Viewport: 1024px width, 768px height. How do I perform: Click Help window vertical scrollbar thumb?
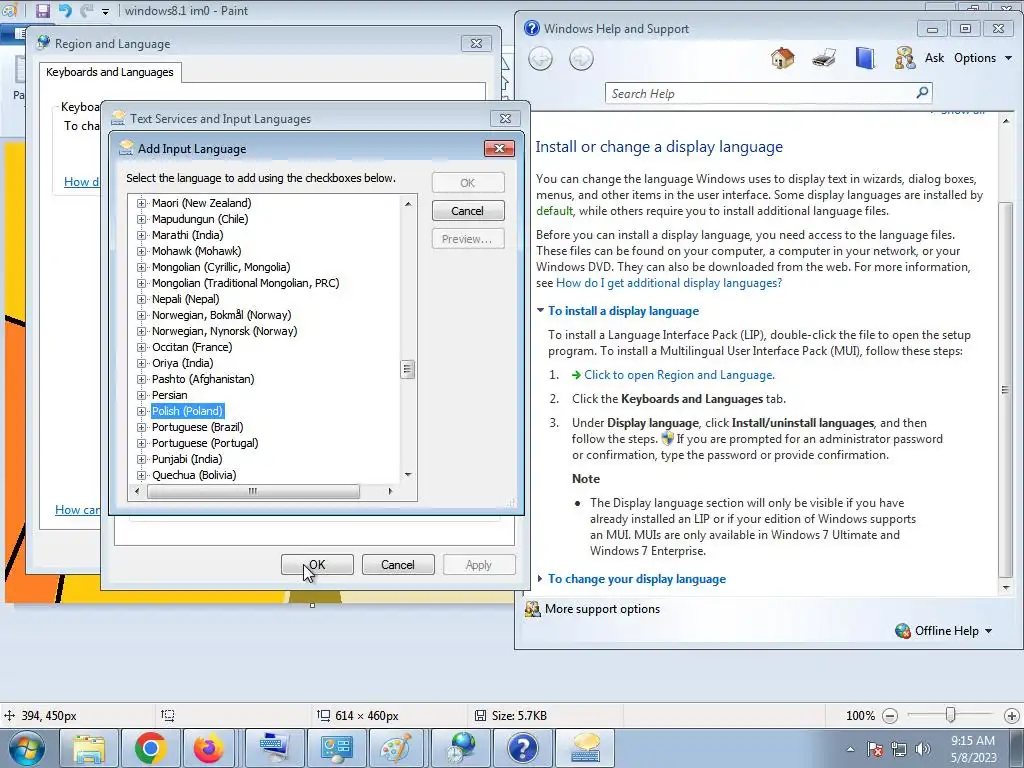[x=1006, y=391]
